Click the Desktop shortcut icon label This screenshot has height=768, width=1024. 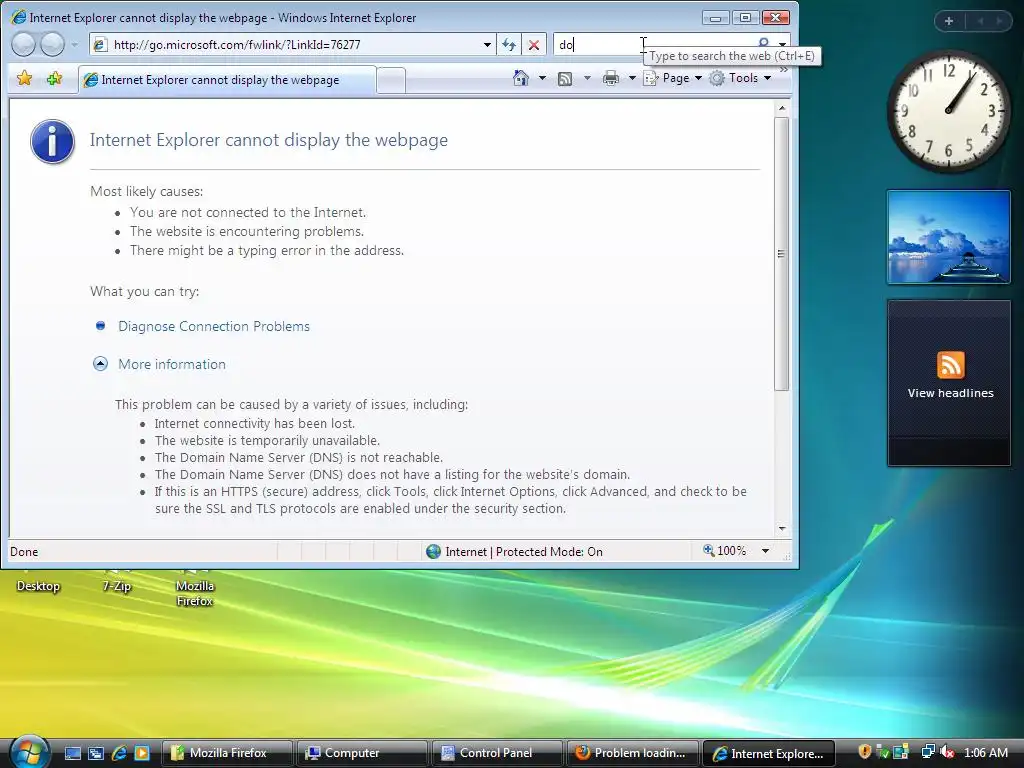(x=38, y=586)
